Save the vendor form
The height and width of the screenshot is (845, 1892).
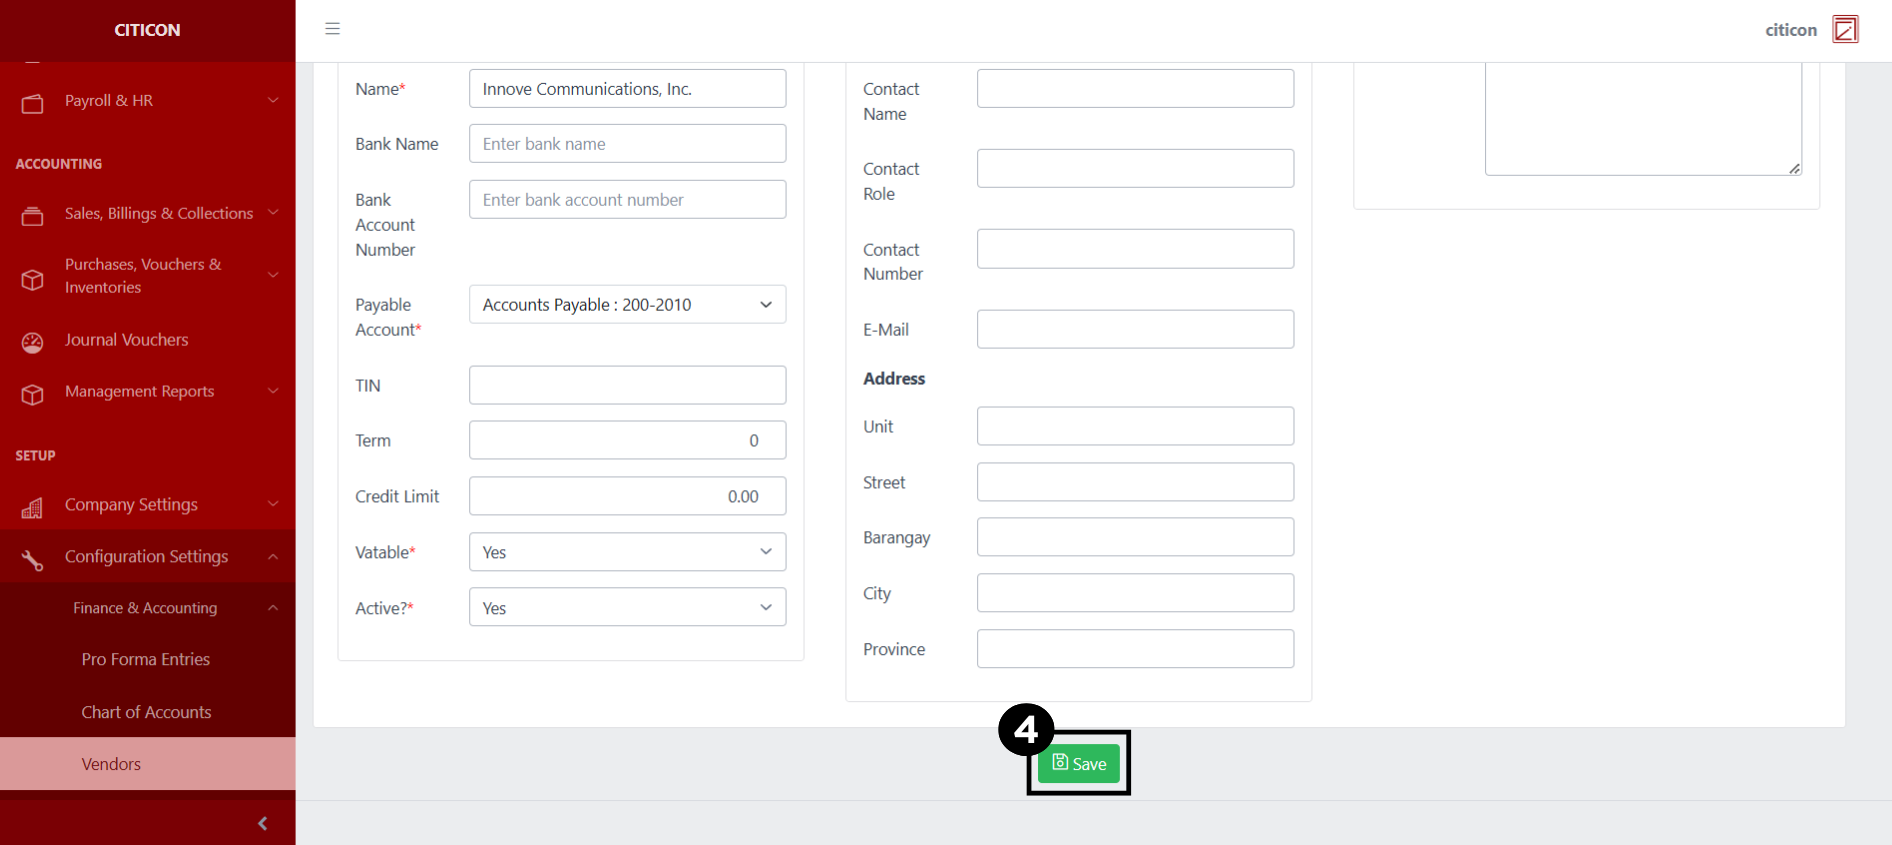(x=1079, y=764)
